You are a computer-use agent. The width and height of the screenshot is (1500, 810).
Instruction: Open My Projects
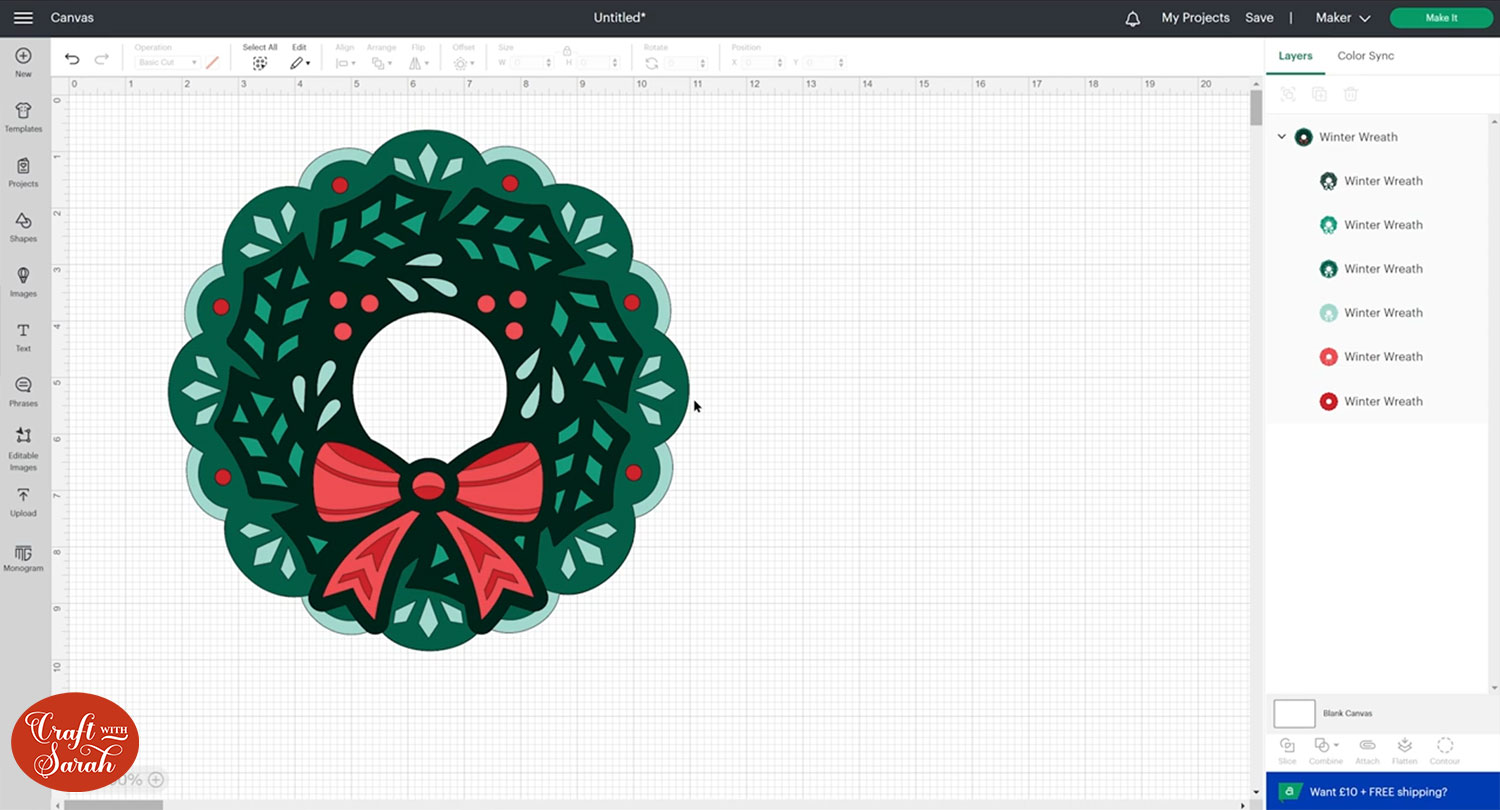[1195, 18]
